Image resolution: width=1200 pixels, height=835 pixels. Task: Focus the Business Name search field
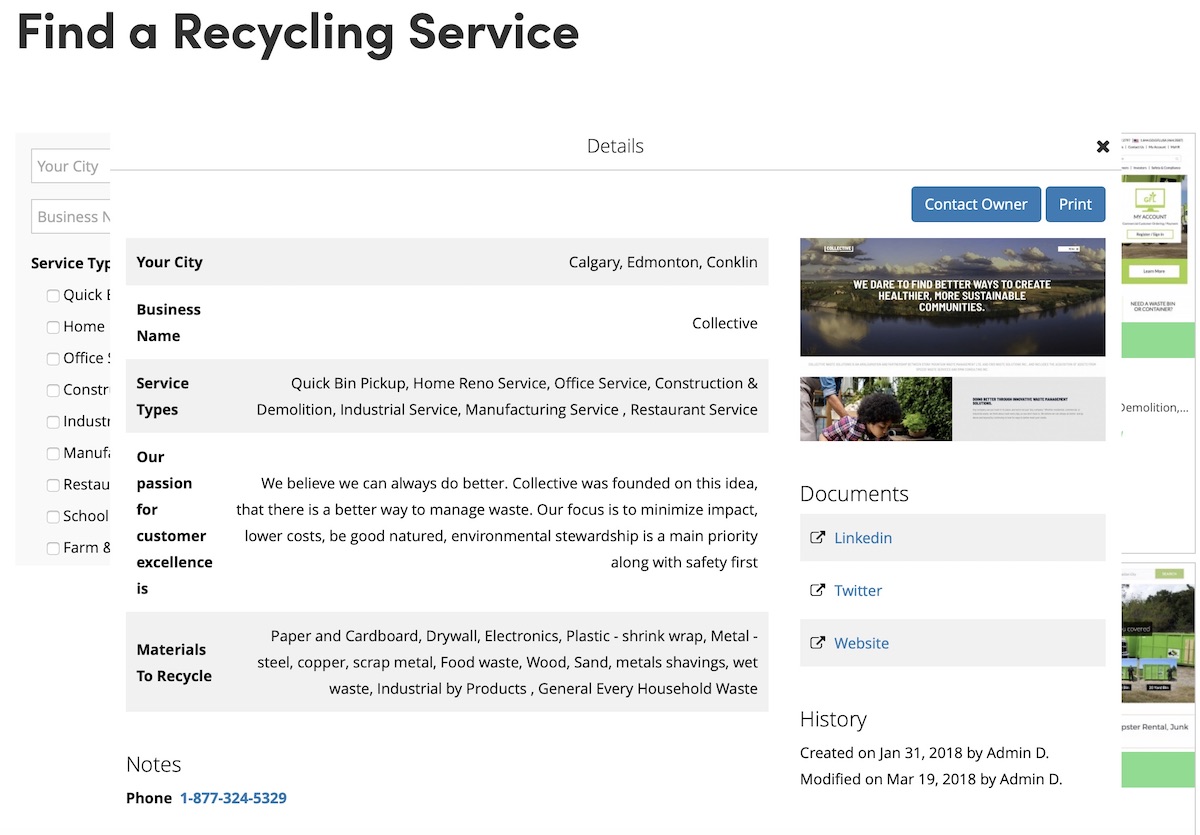tap(71, 217)
